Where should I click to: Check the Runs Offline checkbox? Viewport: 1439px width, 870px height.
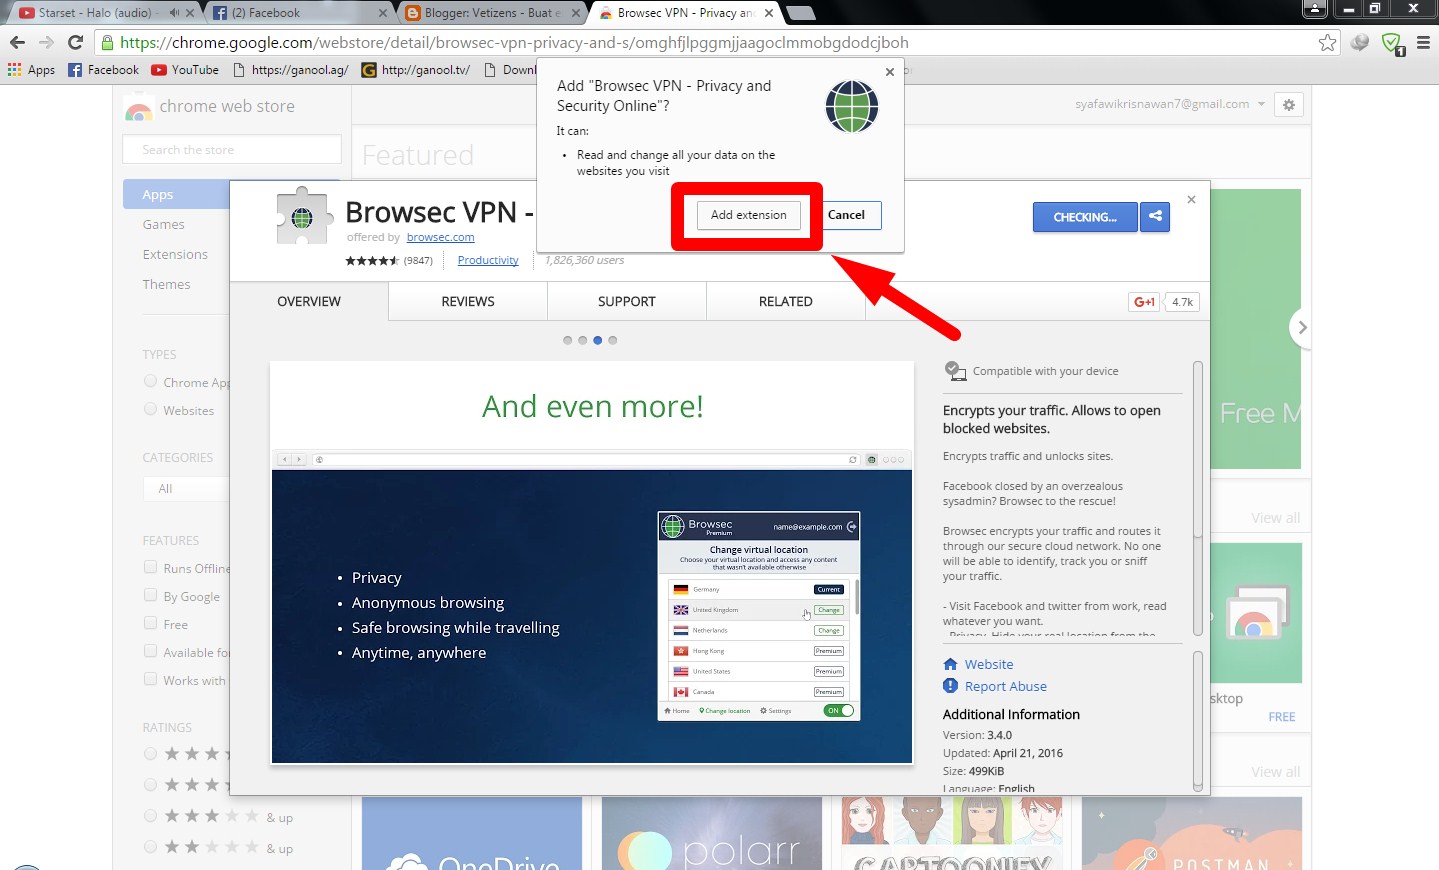coord(150,567)
